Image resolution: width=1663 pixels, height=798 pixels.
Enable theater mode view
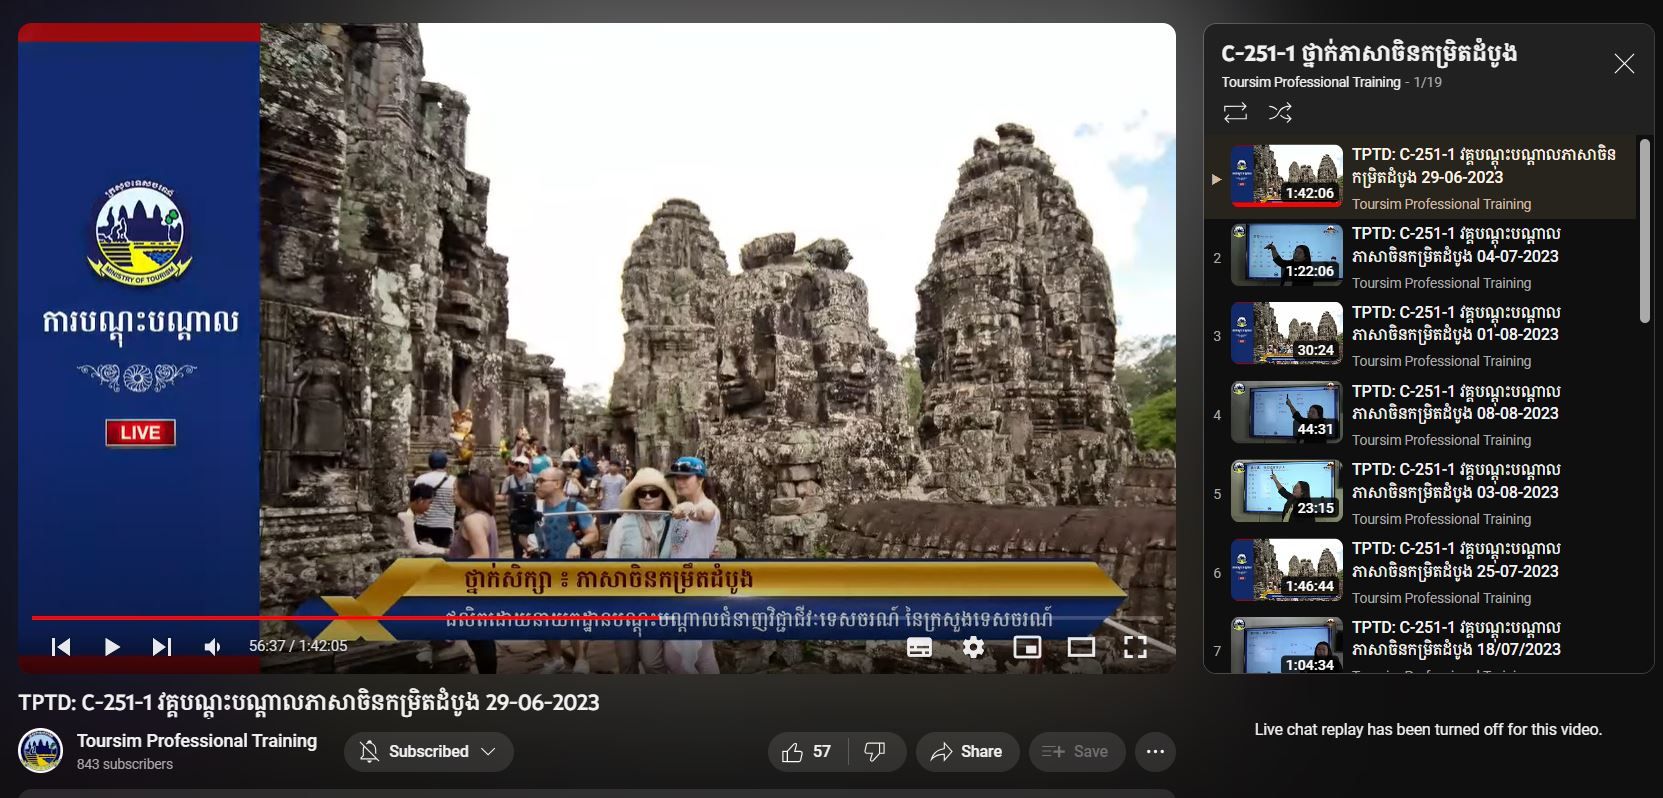tap(1081, 648)
